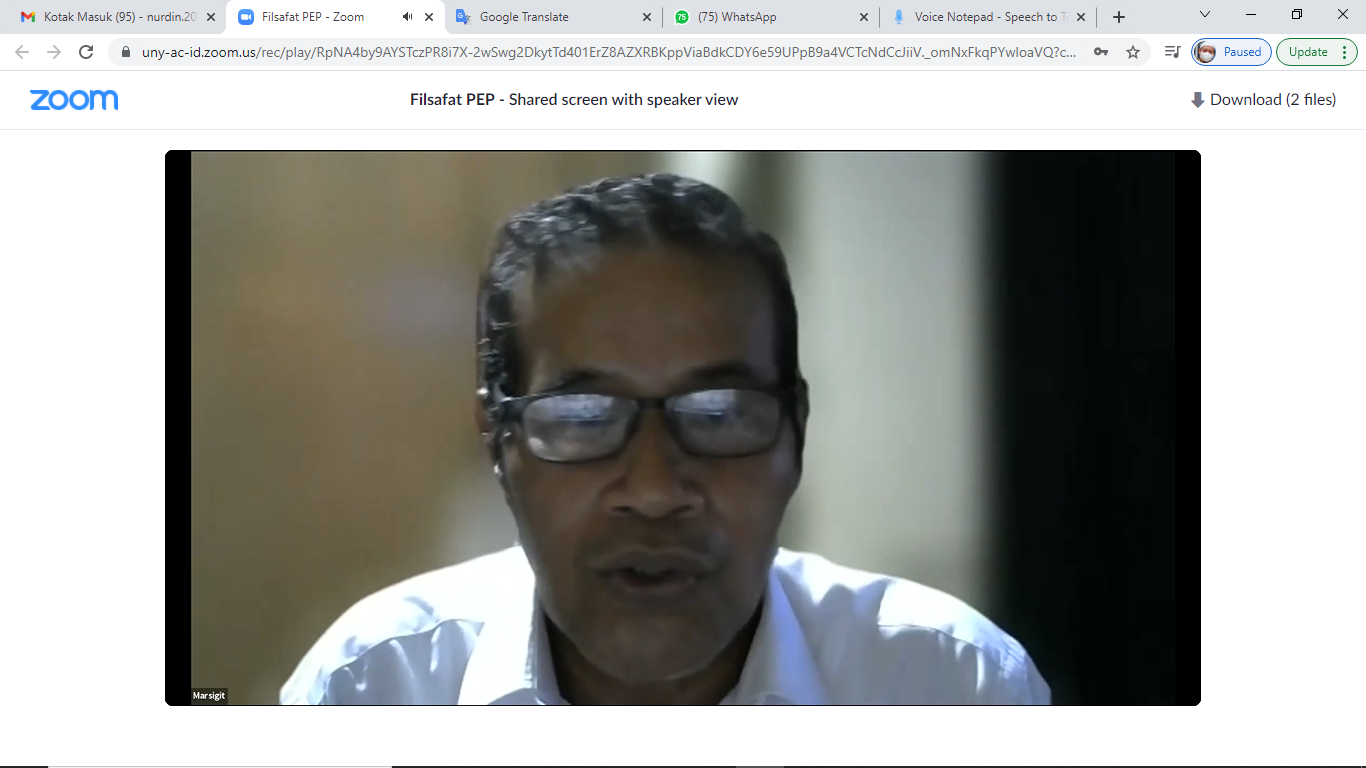Close the Voice Notepad tab
The width and height of the screenshot is (1366, 768).
(1081, 17)
